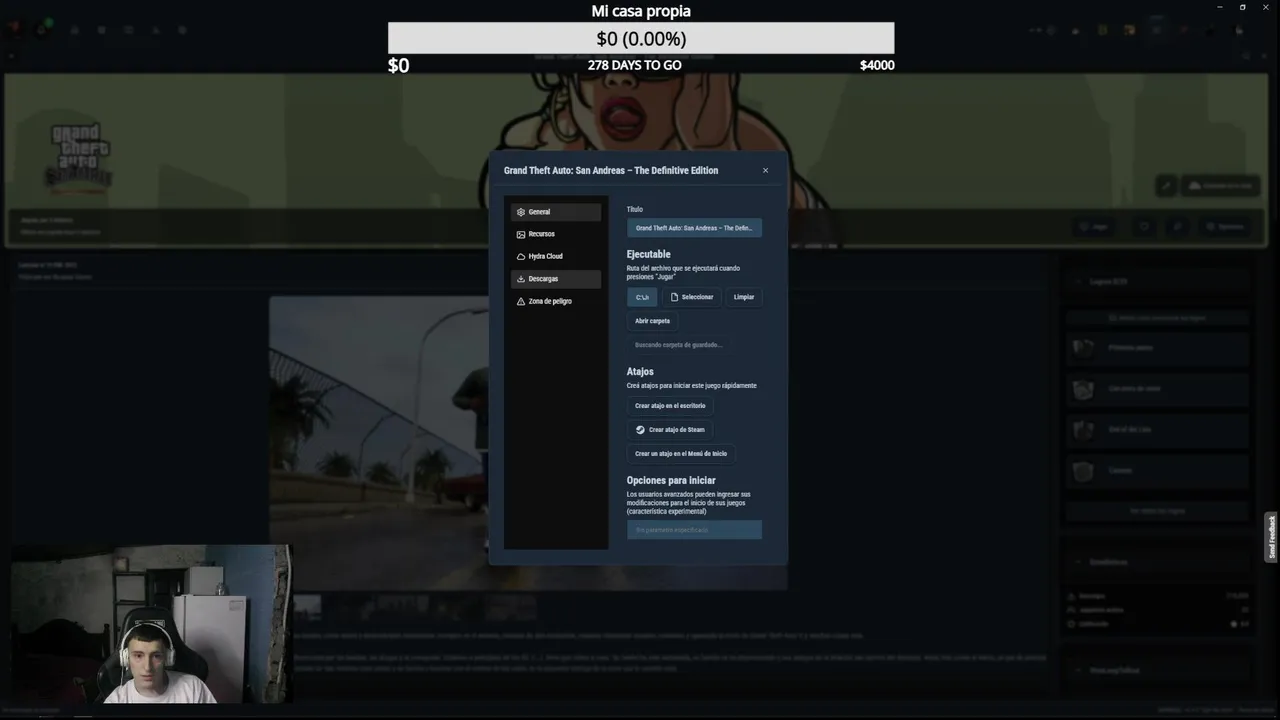This screenshot has height=720, width=1280.
Task: Click Crear un atajo en el Menú de inicio
Action: [x=681, y=454]
